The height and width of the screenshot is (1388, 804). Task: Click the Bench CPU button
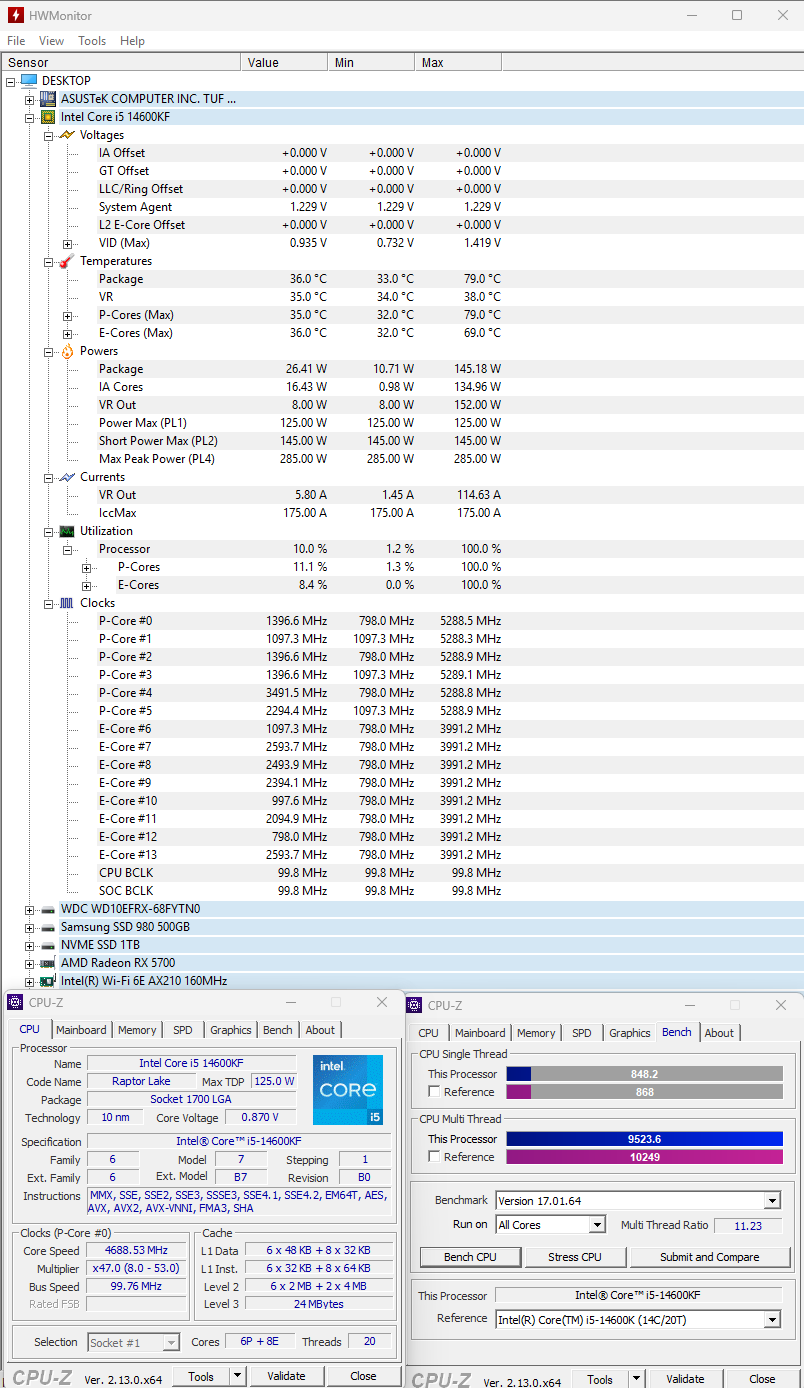471,1257
